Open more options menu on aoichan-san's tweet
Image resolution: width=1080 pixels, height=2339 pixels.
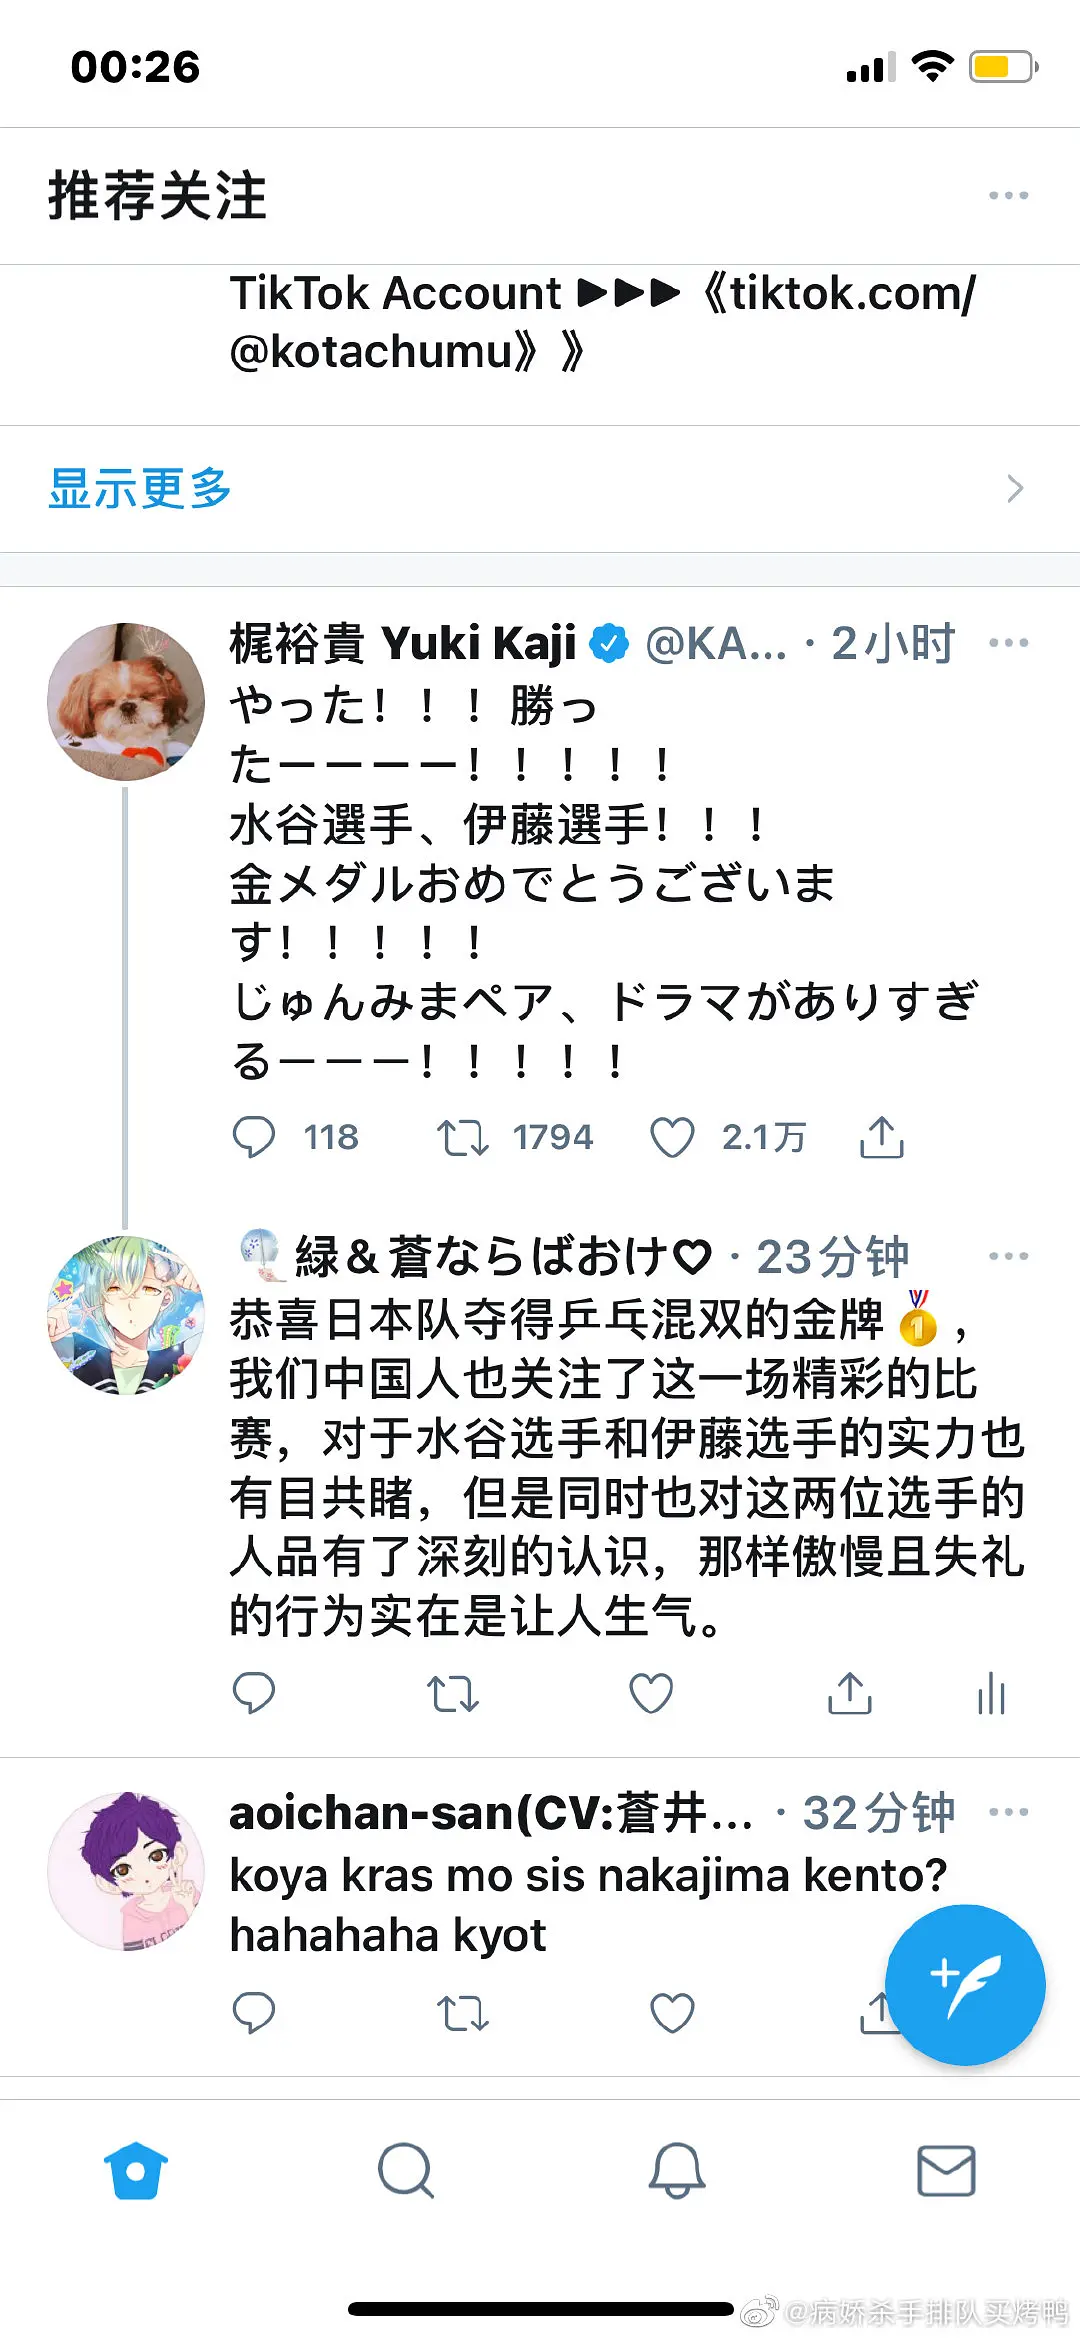tap(1008, 1812)
